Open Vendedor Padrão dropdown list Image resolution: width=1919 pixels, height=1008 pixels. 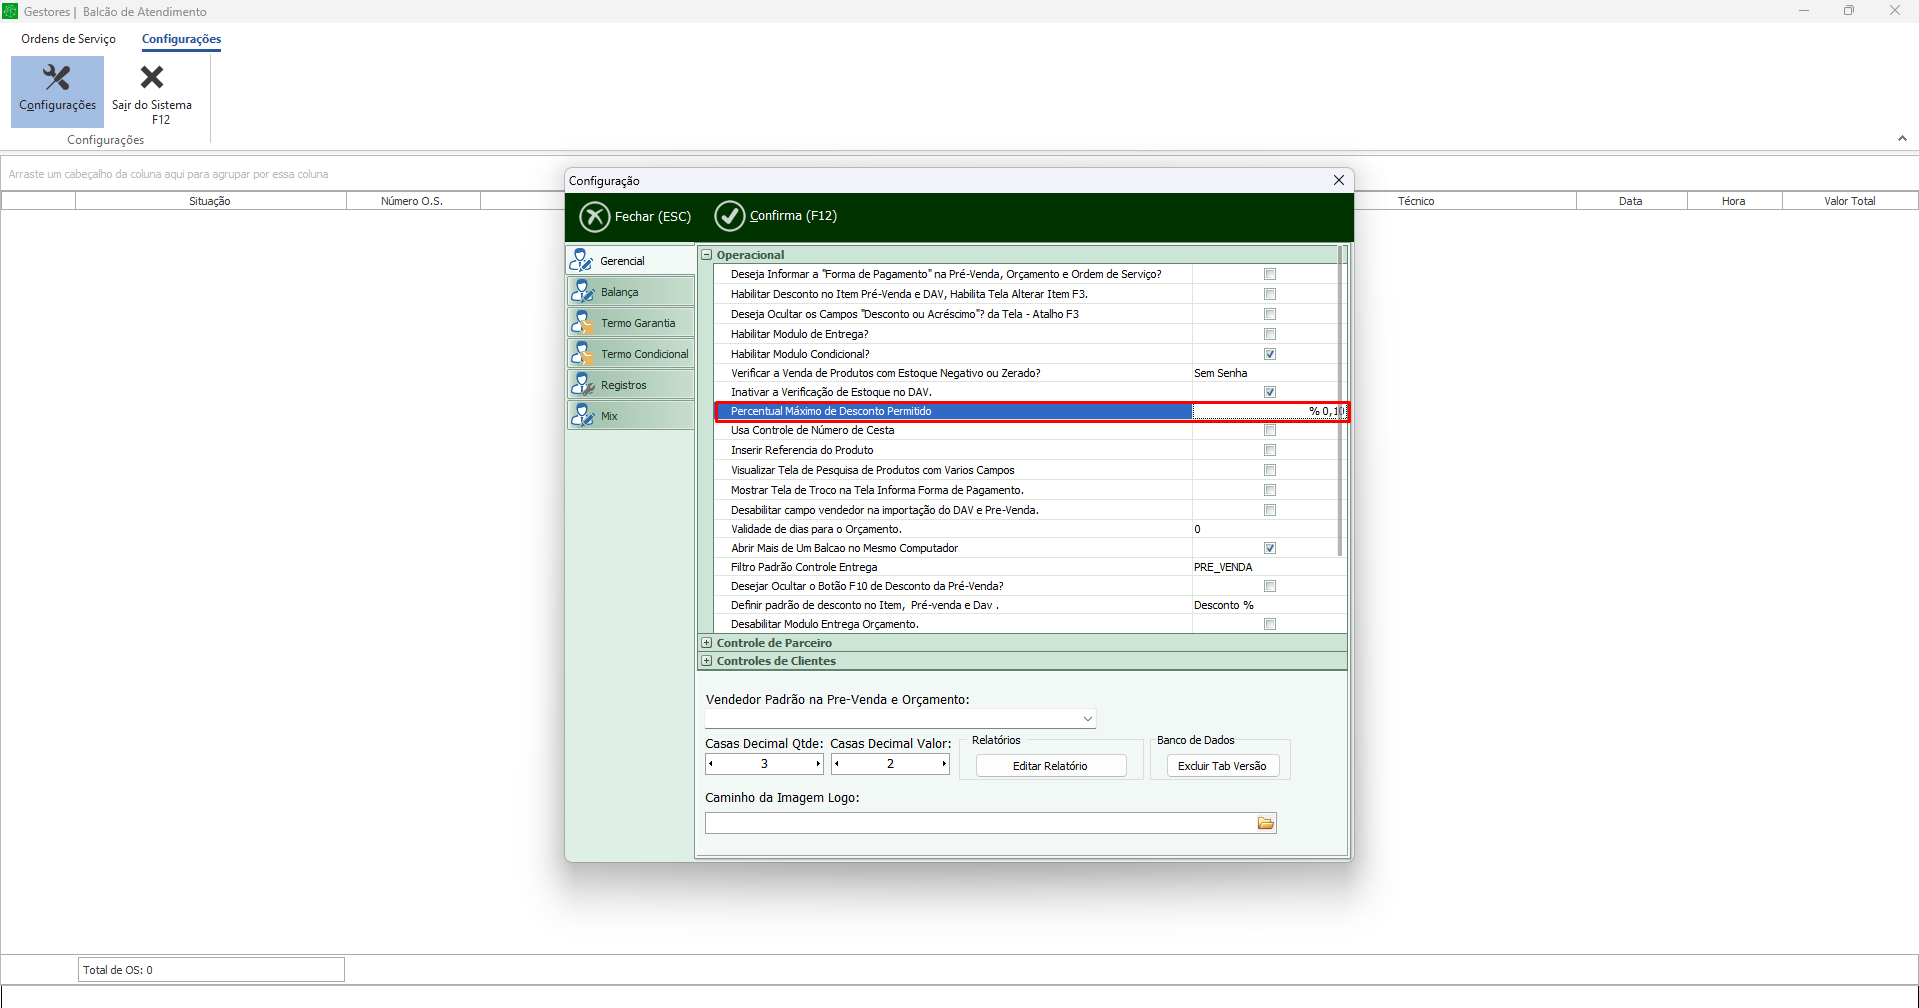1087,719
